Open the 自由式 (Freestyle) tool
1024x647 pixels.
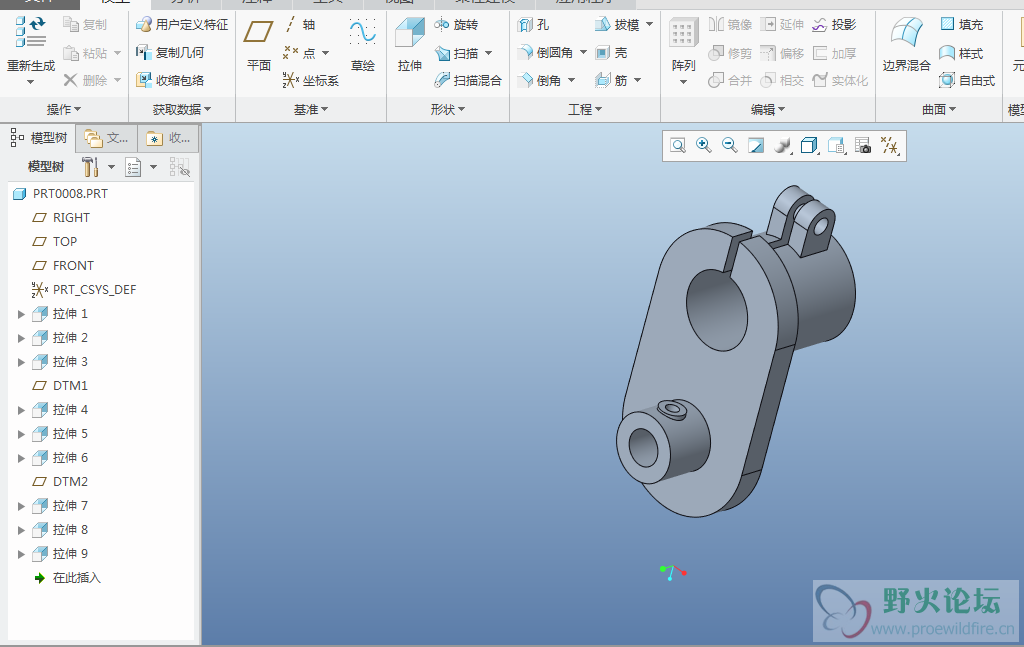click(967, 80)
